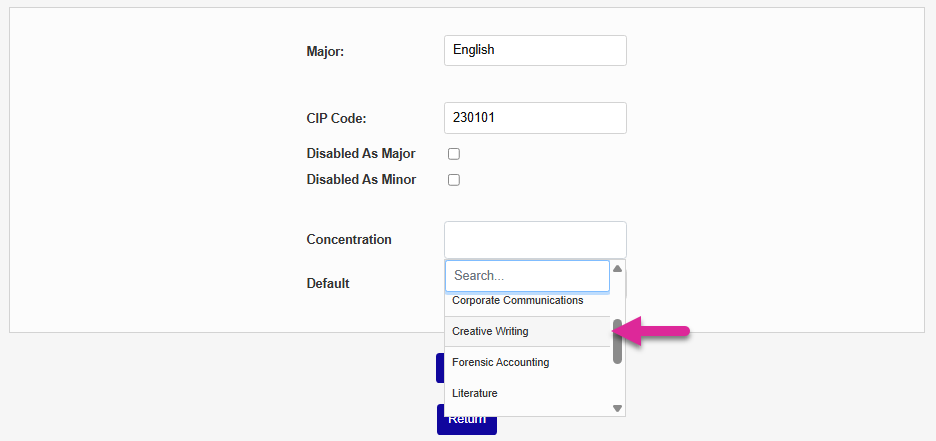
Task: Click the Default label
Action: coord(328,284)
